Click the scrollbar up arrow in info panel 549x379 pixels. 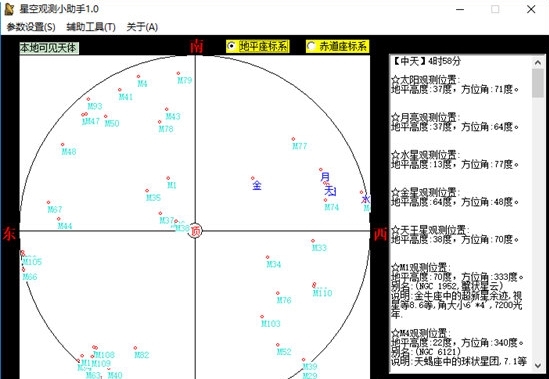[x=538, y=63]
